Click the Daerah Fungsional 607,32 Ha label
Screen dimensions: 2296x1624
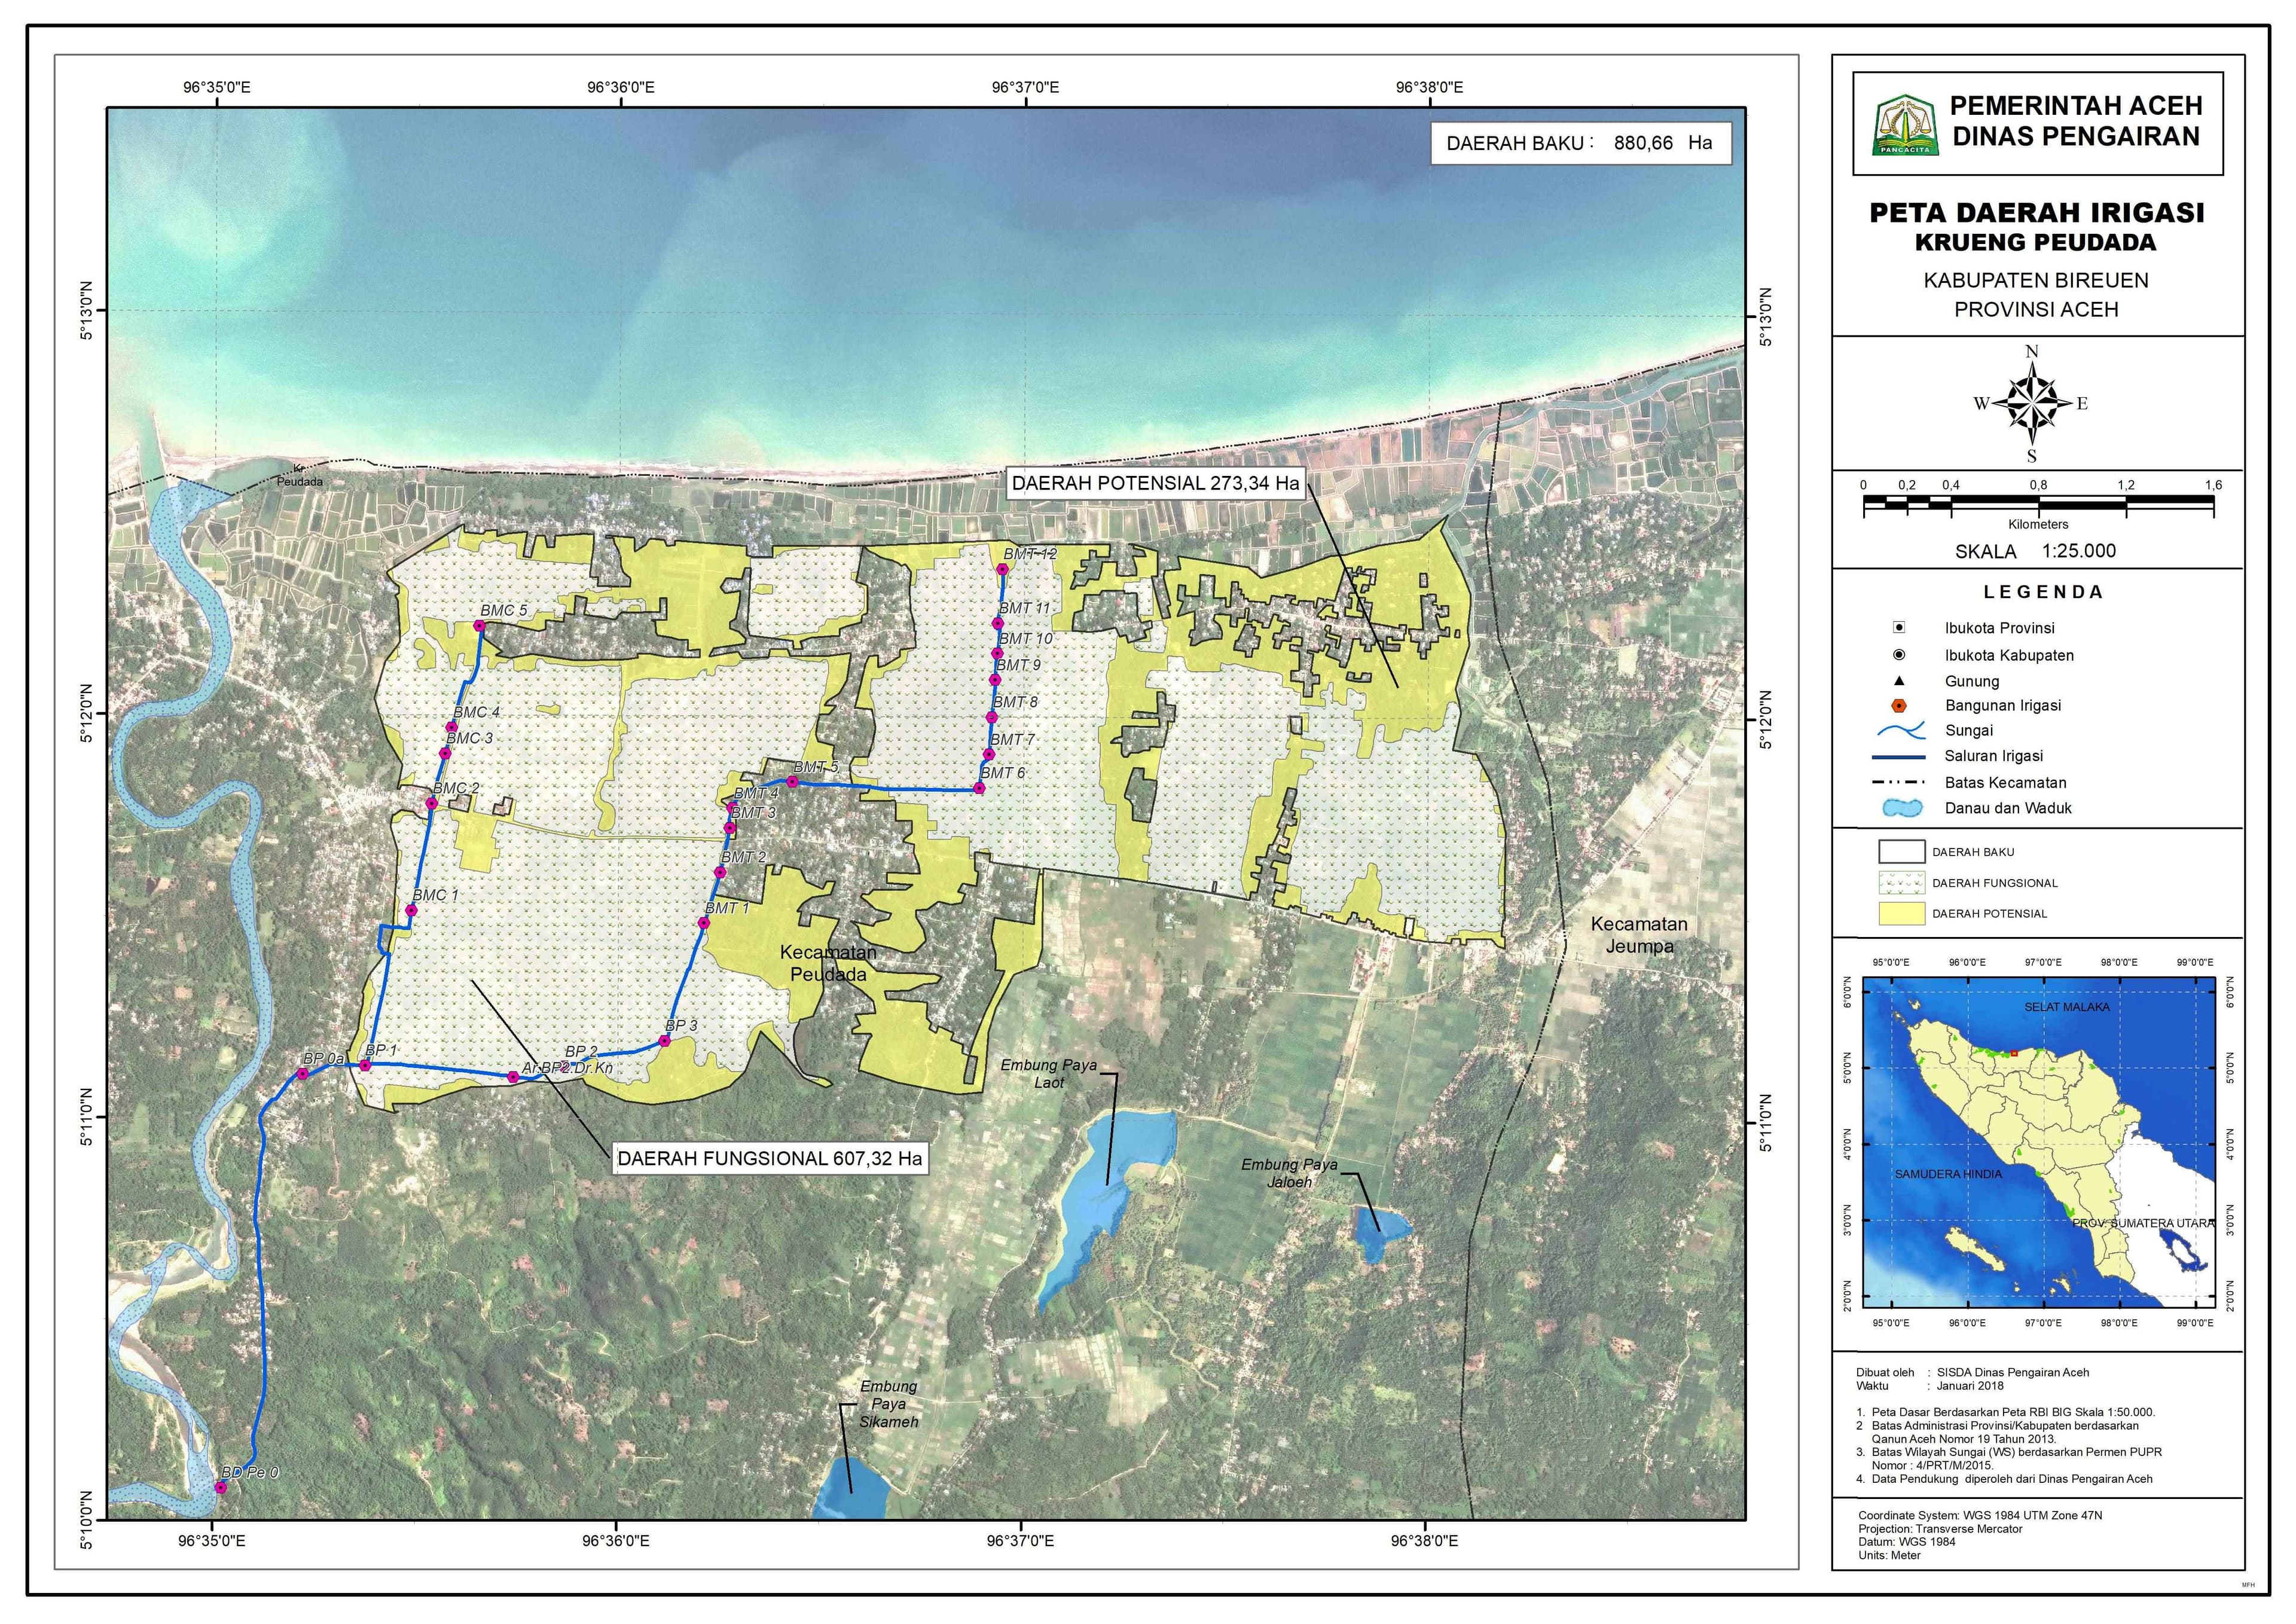coord(769,1159)
